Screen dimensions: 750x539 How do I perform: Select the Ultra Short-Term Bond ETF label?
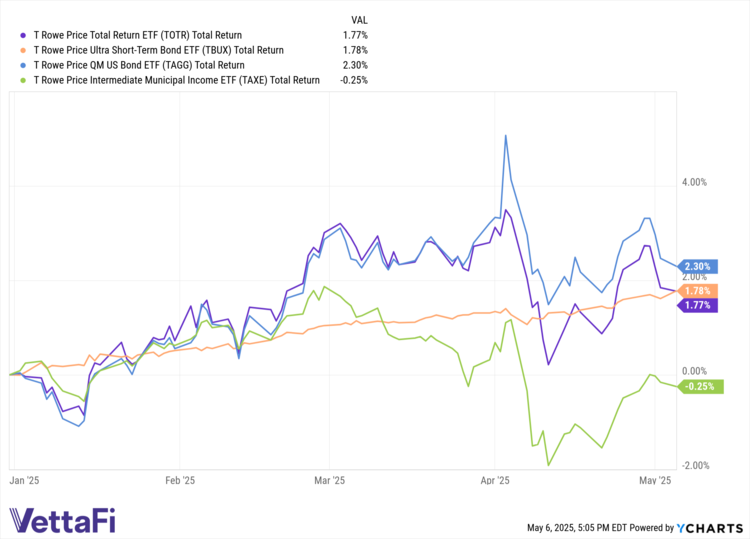click(x=159, y=49)
